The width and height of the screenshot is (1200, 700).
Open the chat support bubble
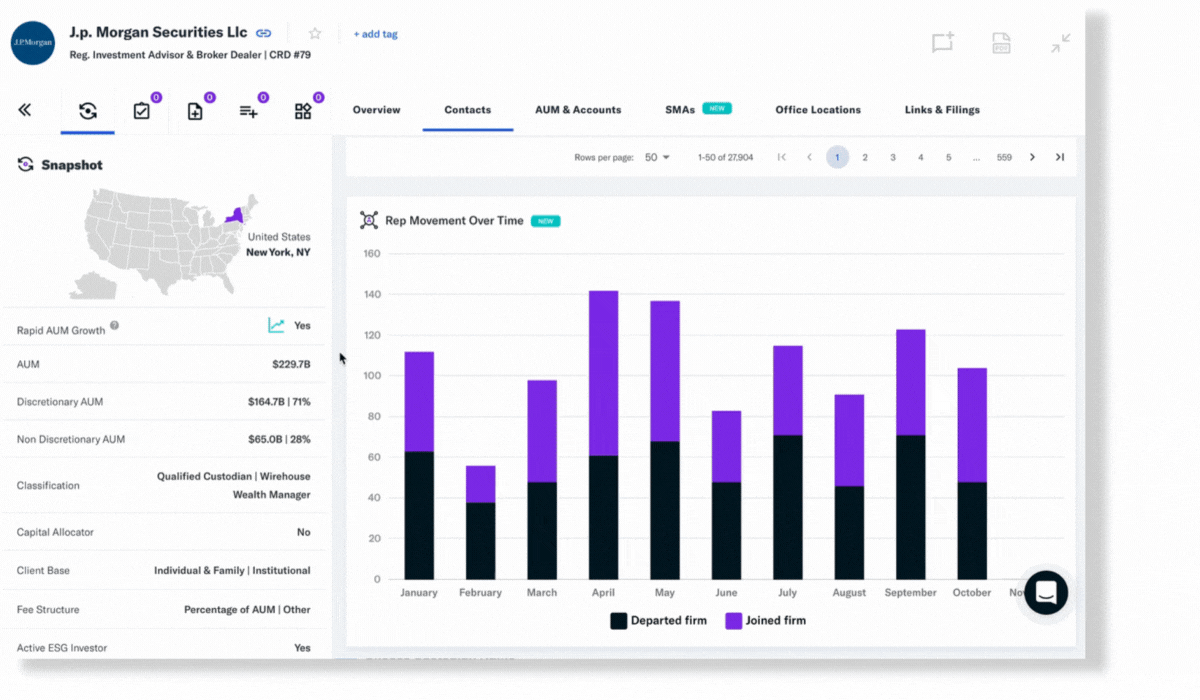[x=1046, y=592]
